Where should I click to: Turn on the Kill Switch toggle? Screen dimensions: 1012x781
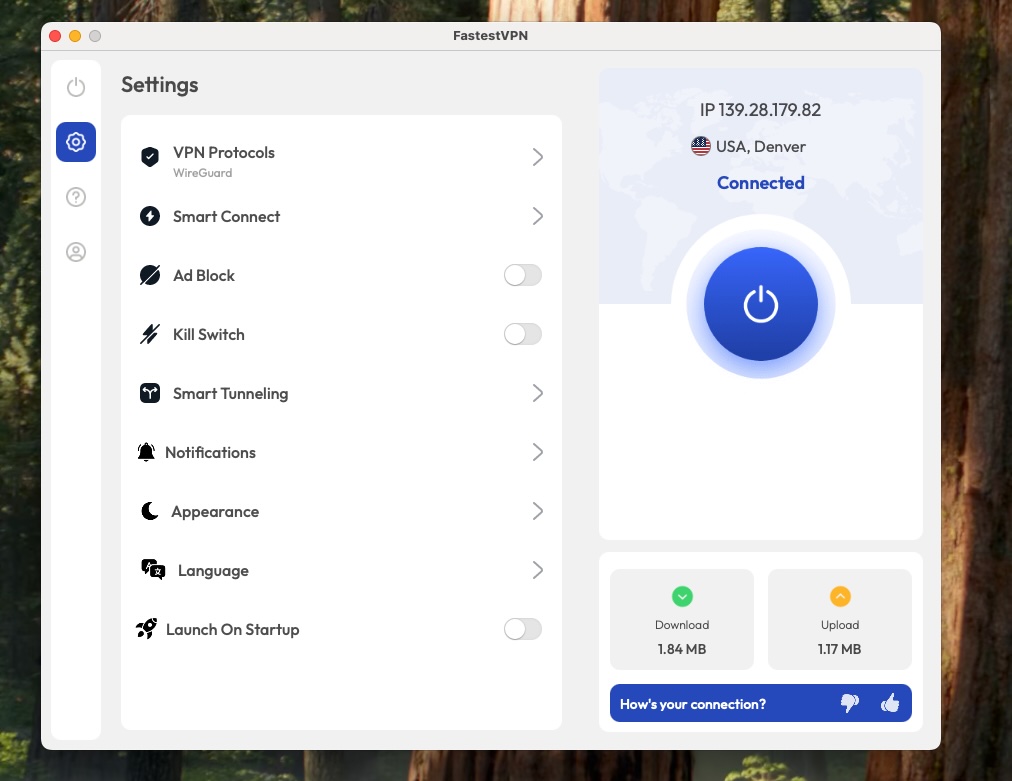coord(522,334)
